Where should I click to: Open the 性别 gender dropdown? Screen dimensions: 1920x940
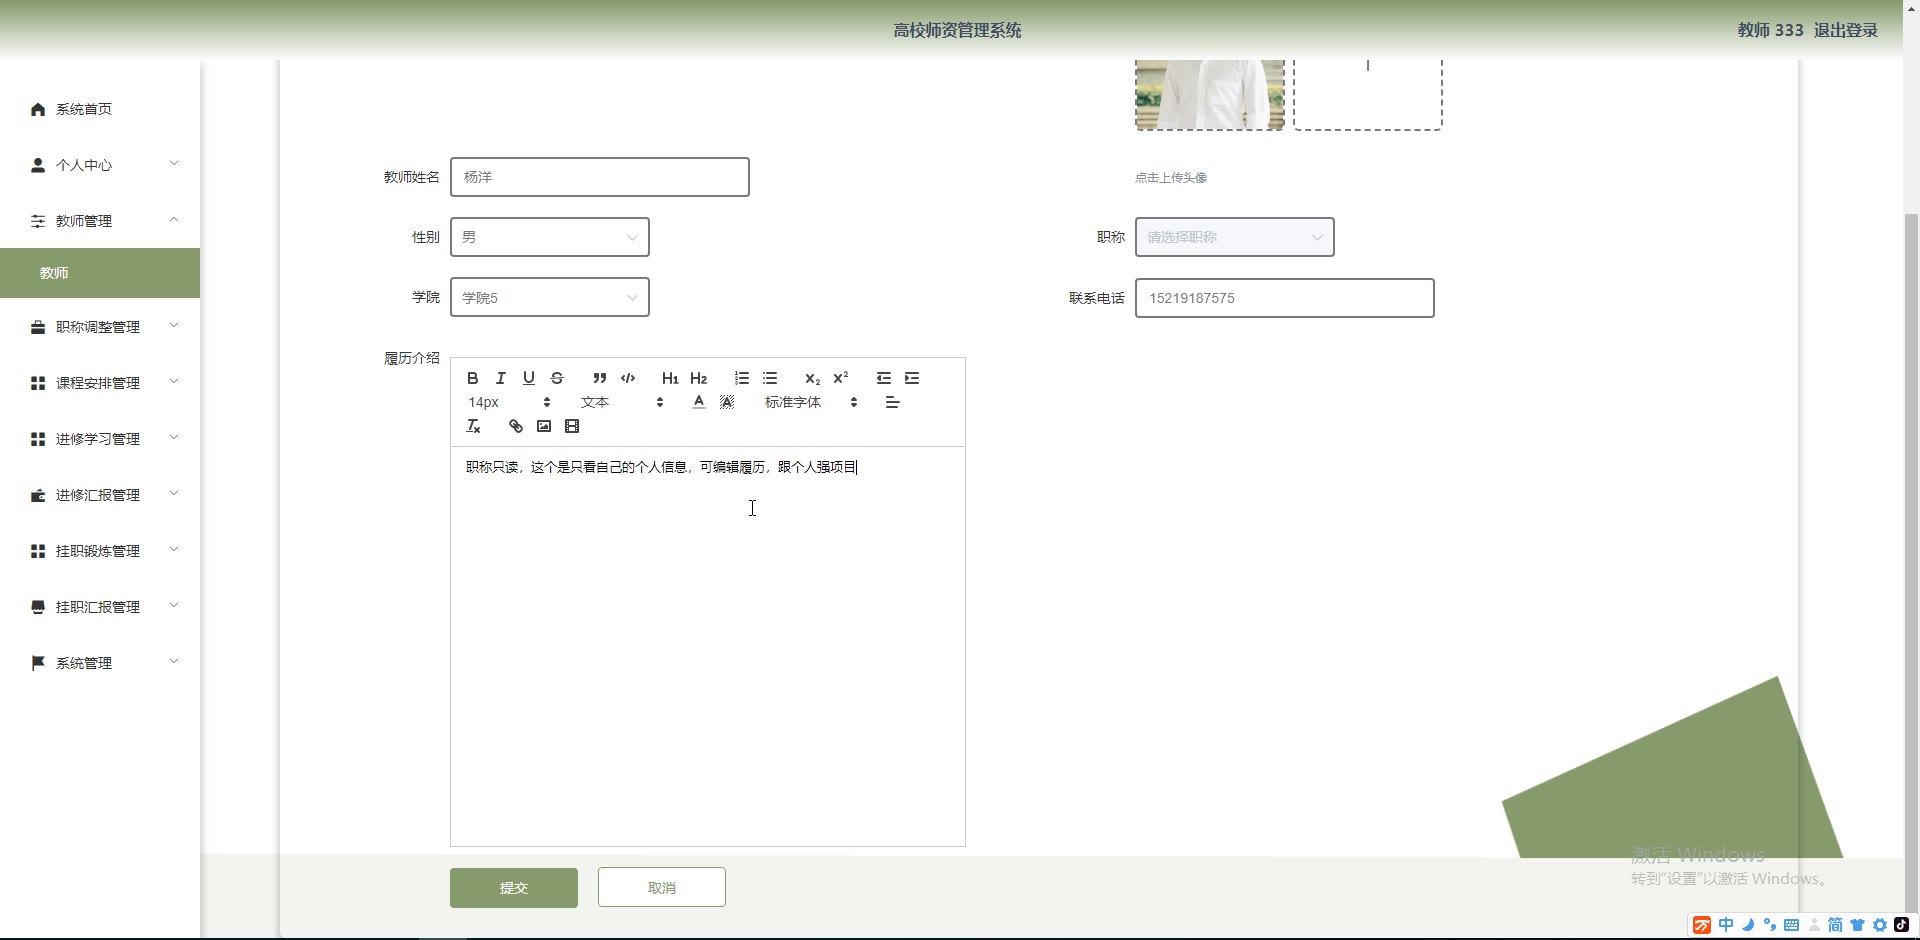[x=550, y=237]
